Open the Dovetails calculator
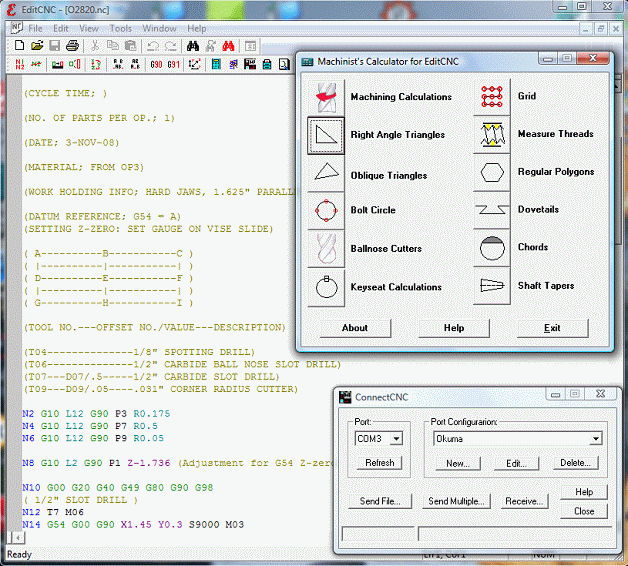Image resolution: width=628 pixels, height=566 pixels. click(x=492, y=210)
